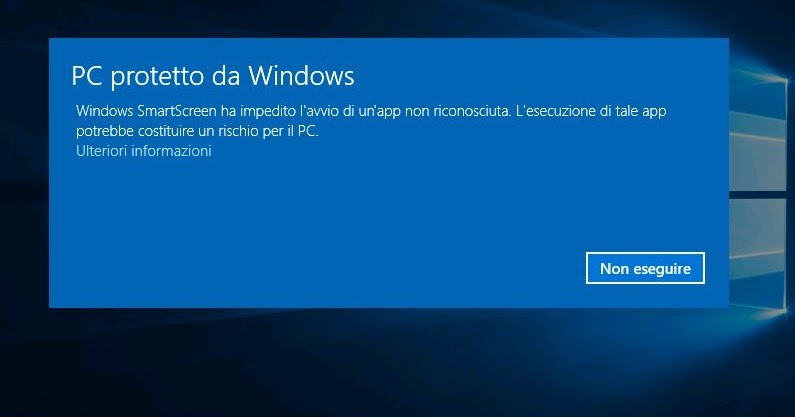
Task: Click the text 'potrebbe costituire un rischio'
Action: 168,131
